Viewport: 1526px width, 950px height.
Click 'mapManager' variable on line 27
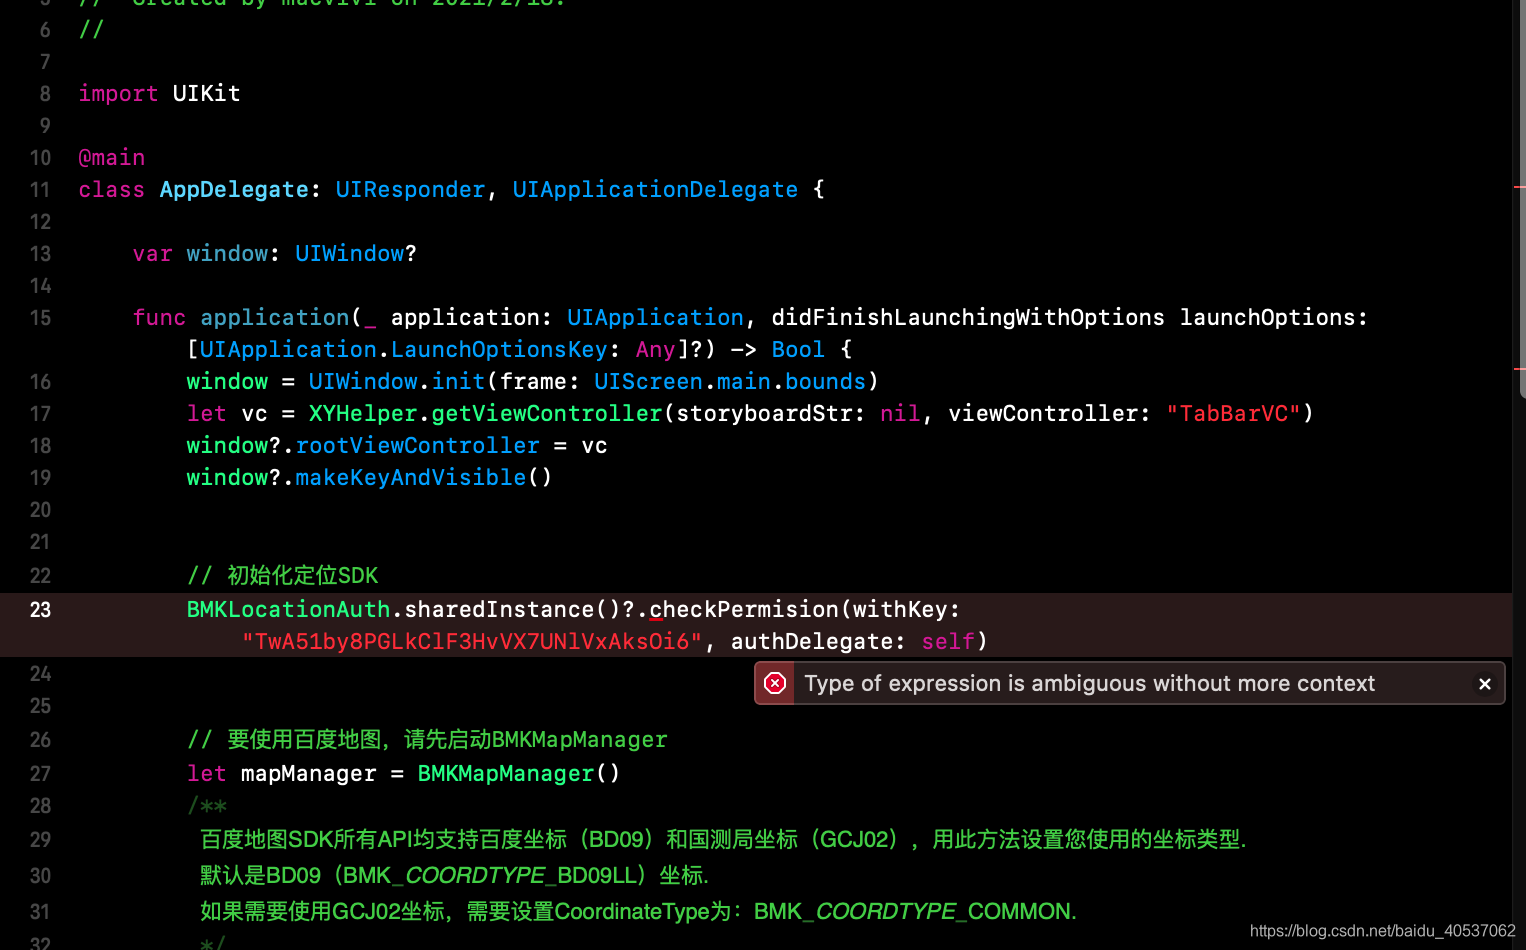(x=309, y=774)
